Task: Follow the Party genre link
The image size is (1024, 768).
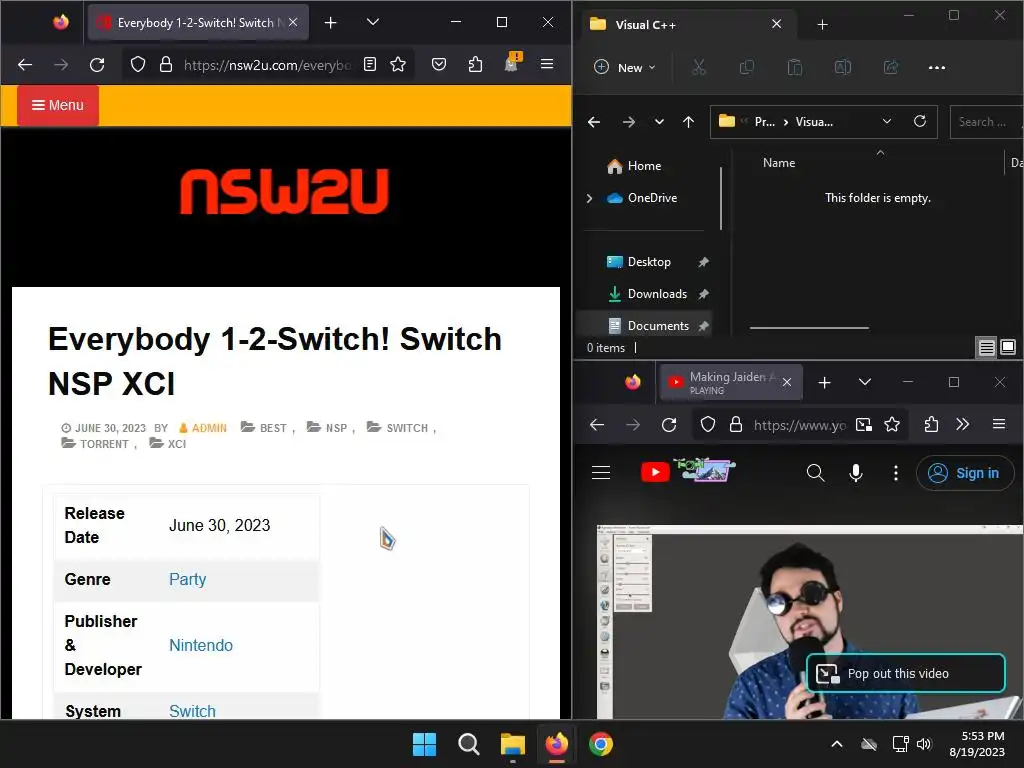Action: pos(187,579)
